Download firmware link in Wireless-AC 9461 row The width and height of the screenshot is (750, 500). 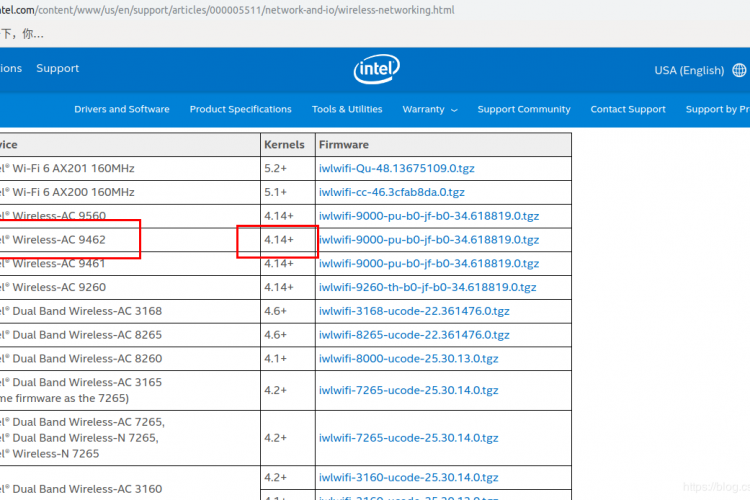pos(429,264)
